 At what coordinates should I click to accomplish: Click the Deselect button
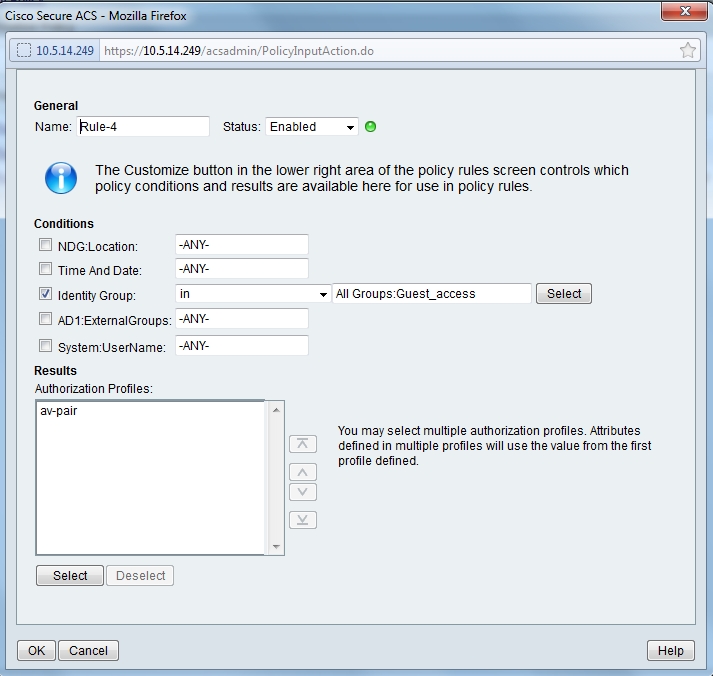coord(140,576)
